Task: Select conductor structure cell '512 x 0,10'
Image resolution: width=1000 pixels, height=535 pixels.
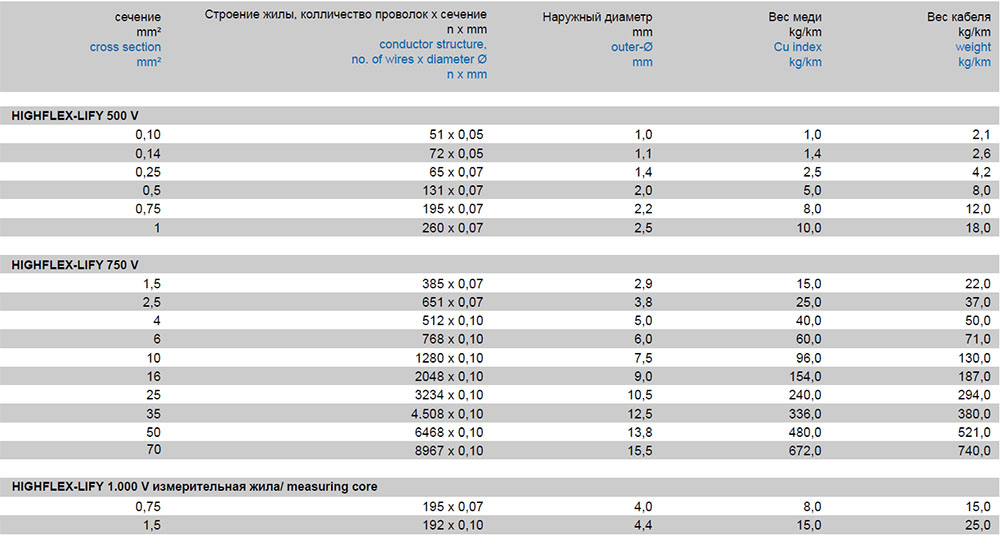Action: [453, 321]
